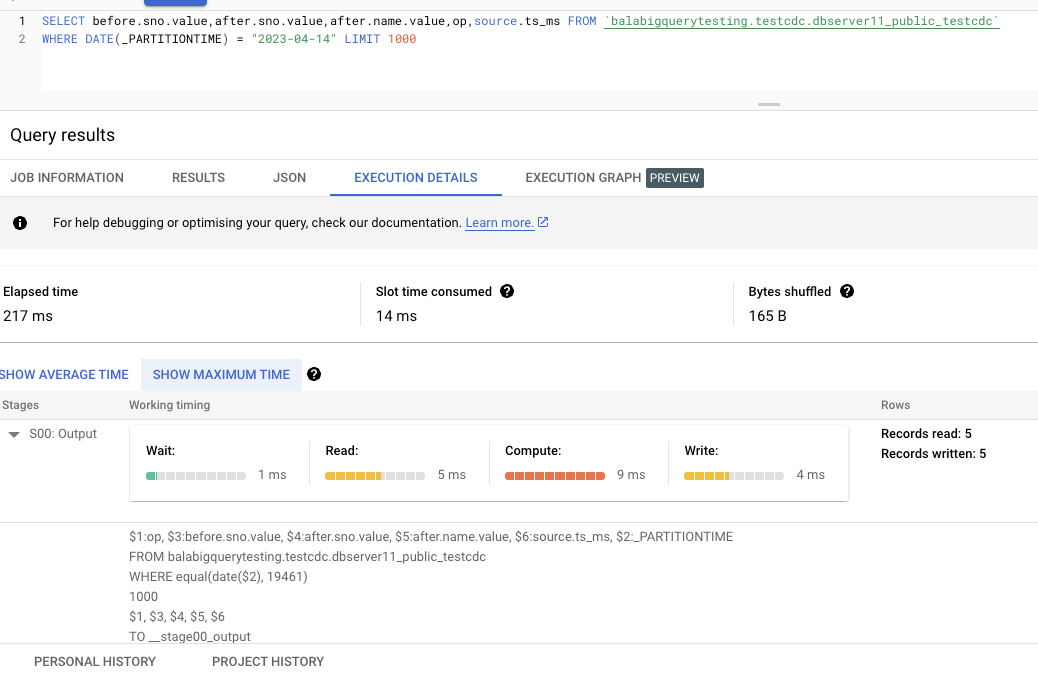Image resolution: width=1038 pixels, height=675 pixels.
Task: Click the Write timing progress bar
Action: coord(734,476)
